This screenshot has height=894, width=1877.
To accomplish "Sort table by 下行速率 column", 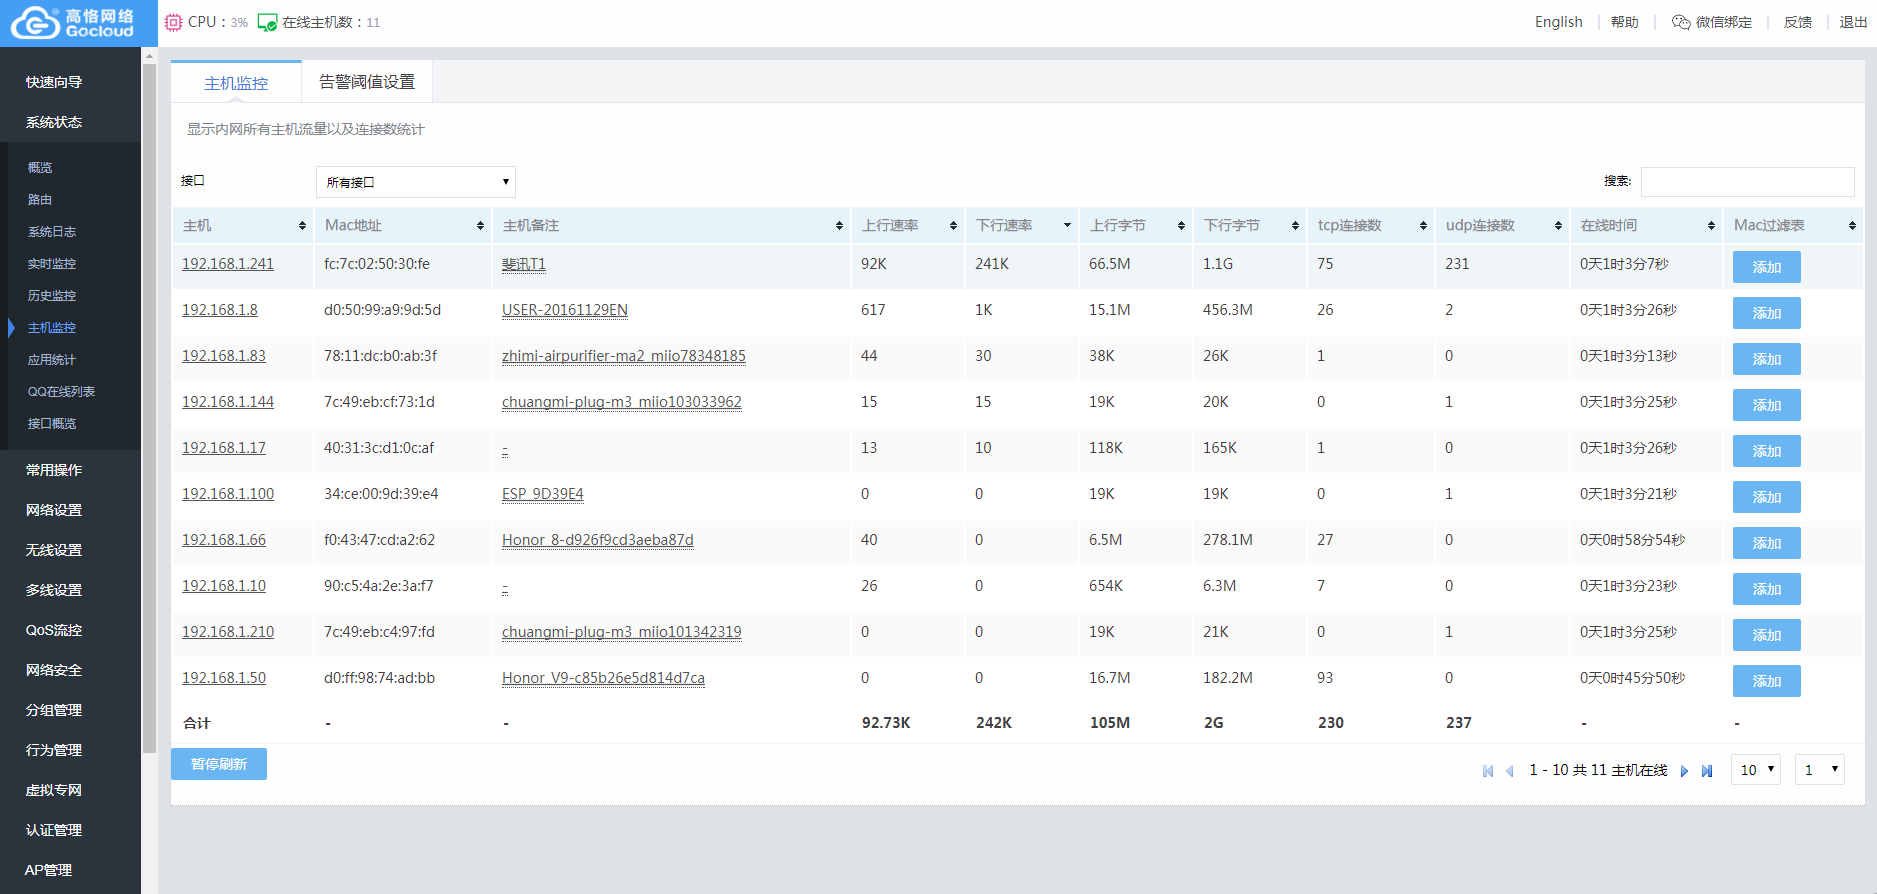I will tap(1023, 226).
